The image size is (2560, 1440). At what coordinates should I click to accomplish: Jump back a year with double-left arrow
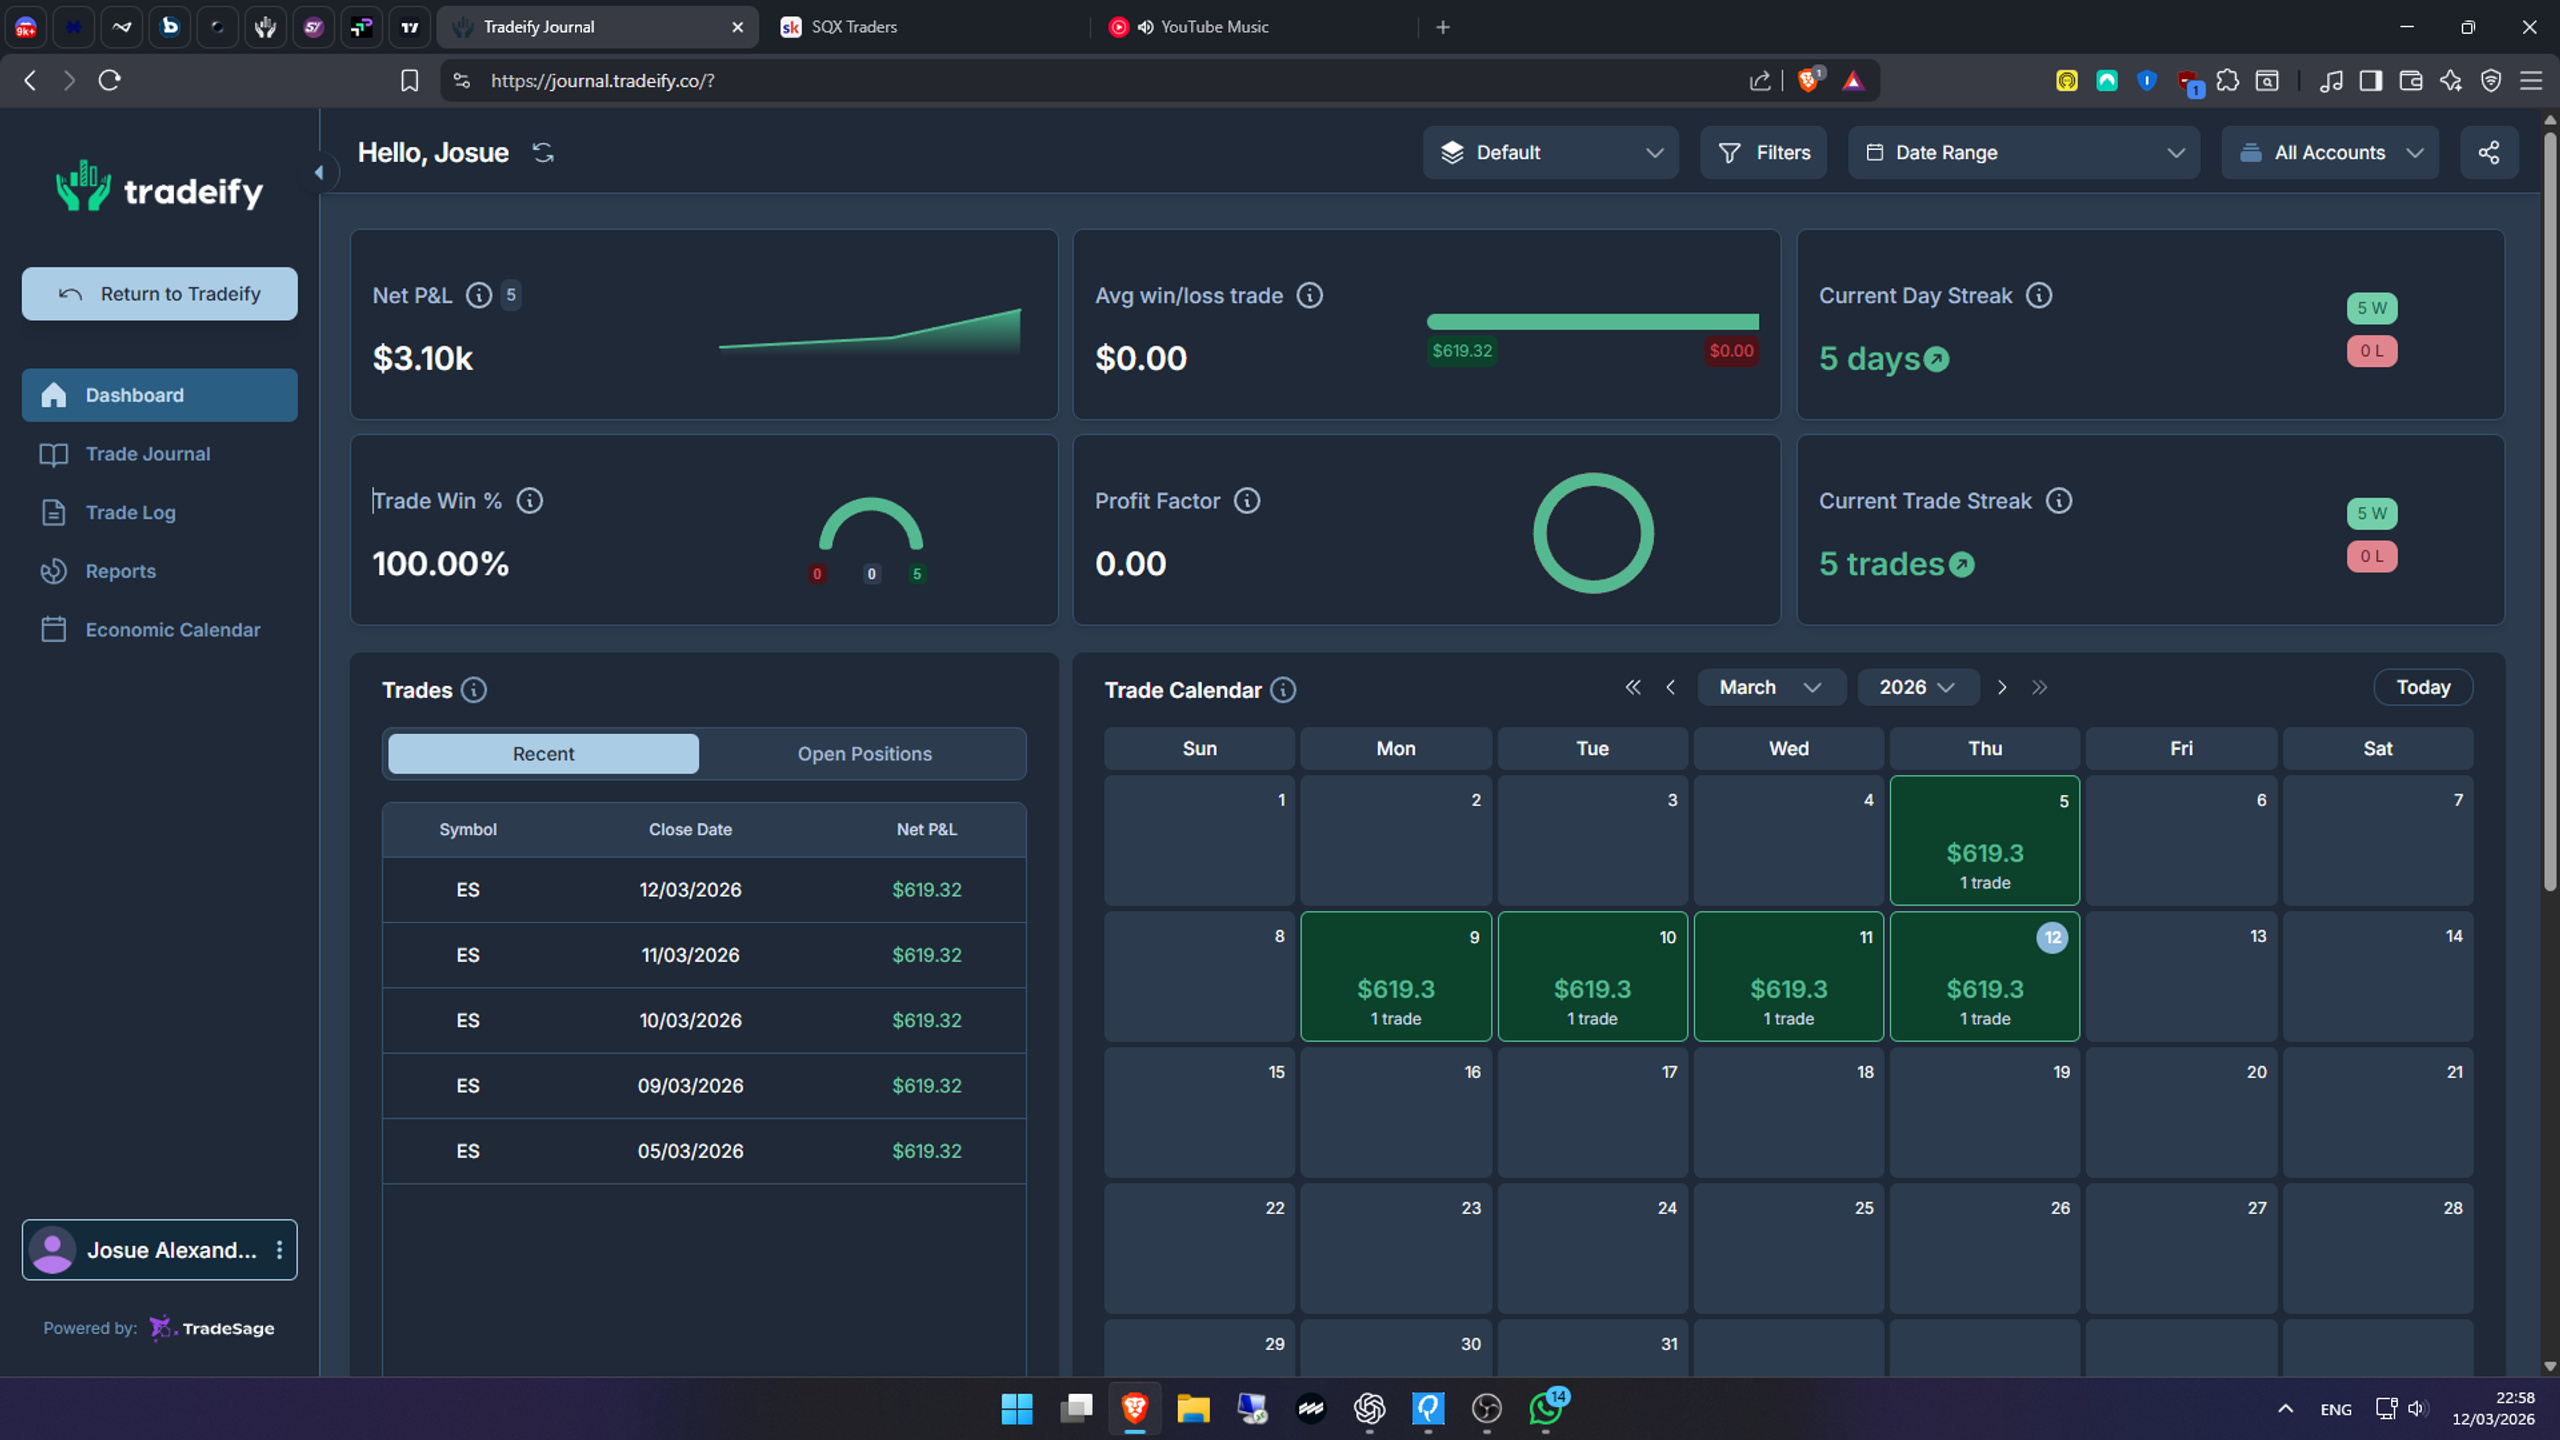point(1633,687)
